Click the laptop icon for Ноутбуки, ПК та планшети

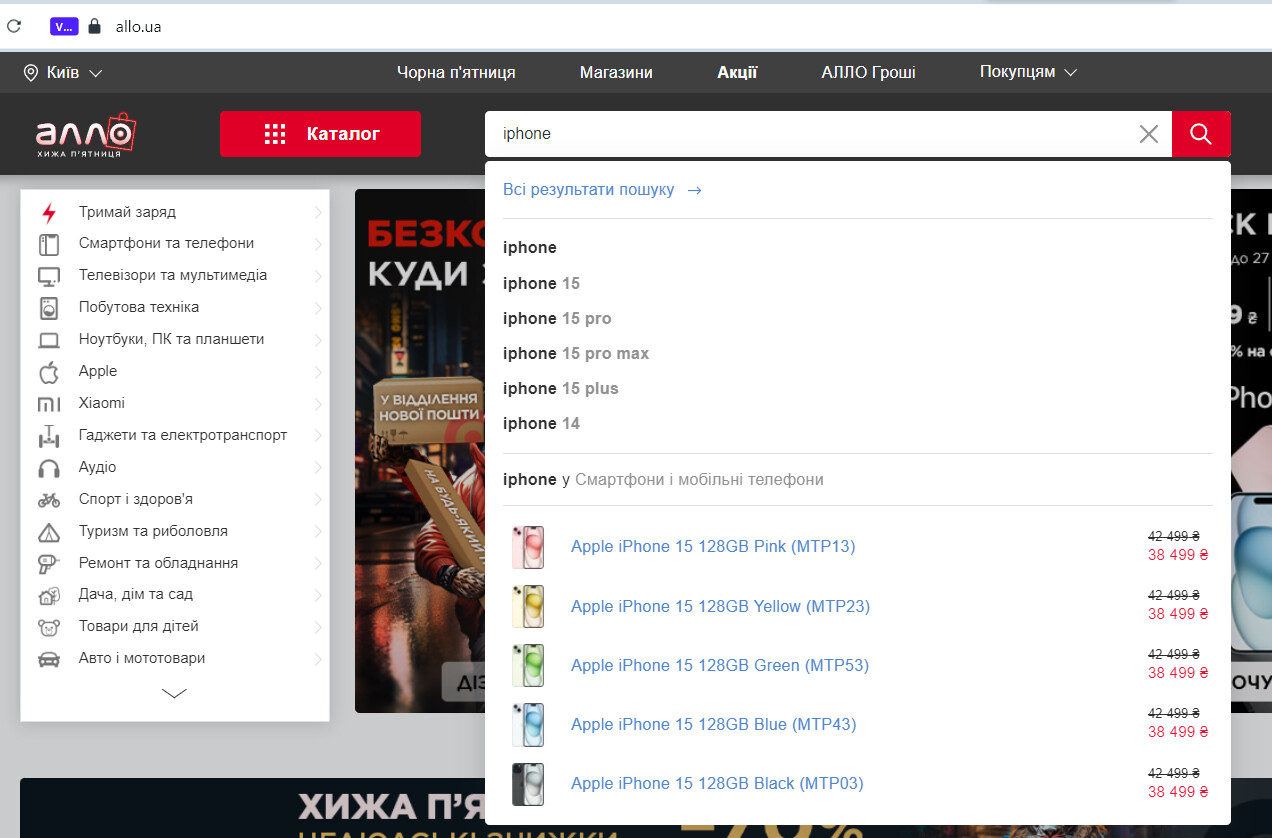coord(49,340)
